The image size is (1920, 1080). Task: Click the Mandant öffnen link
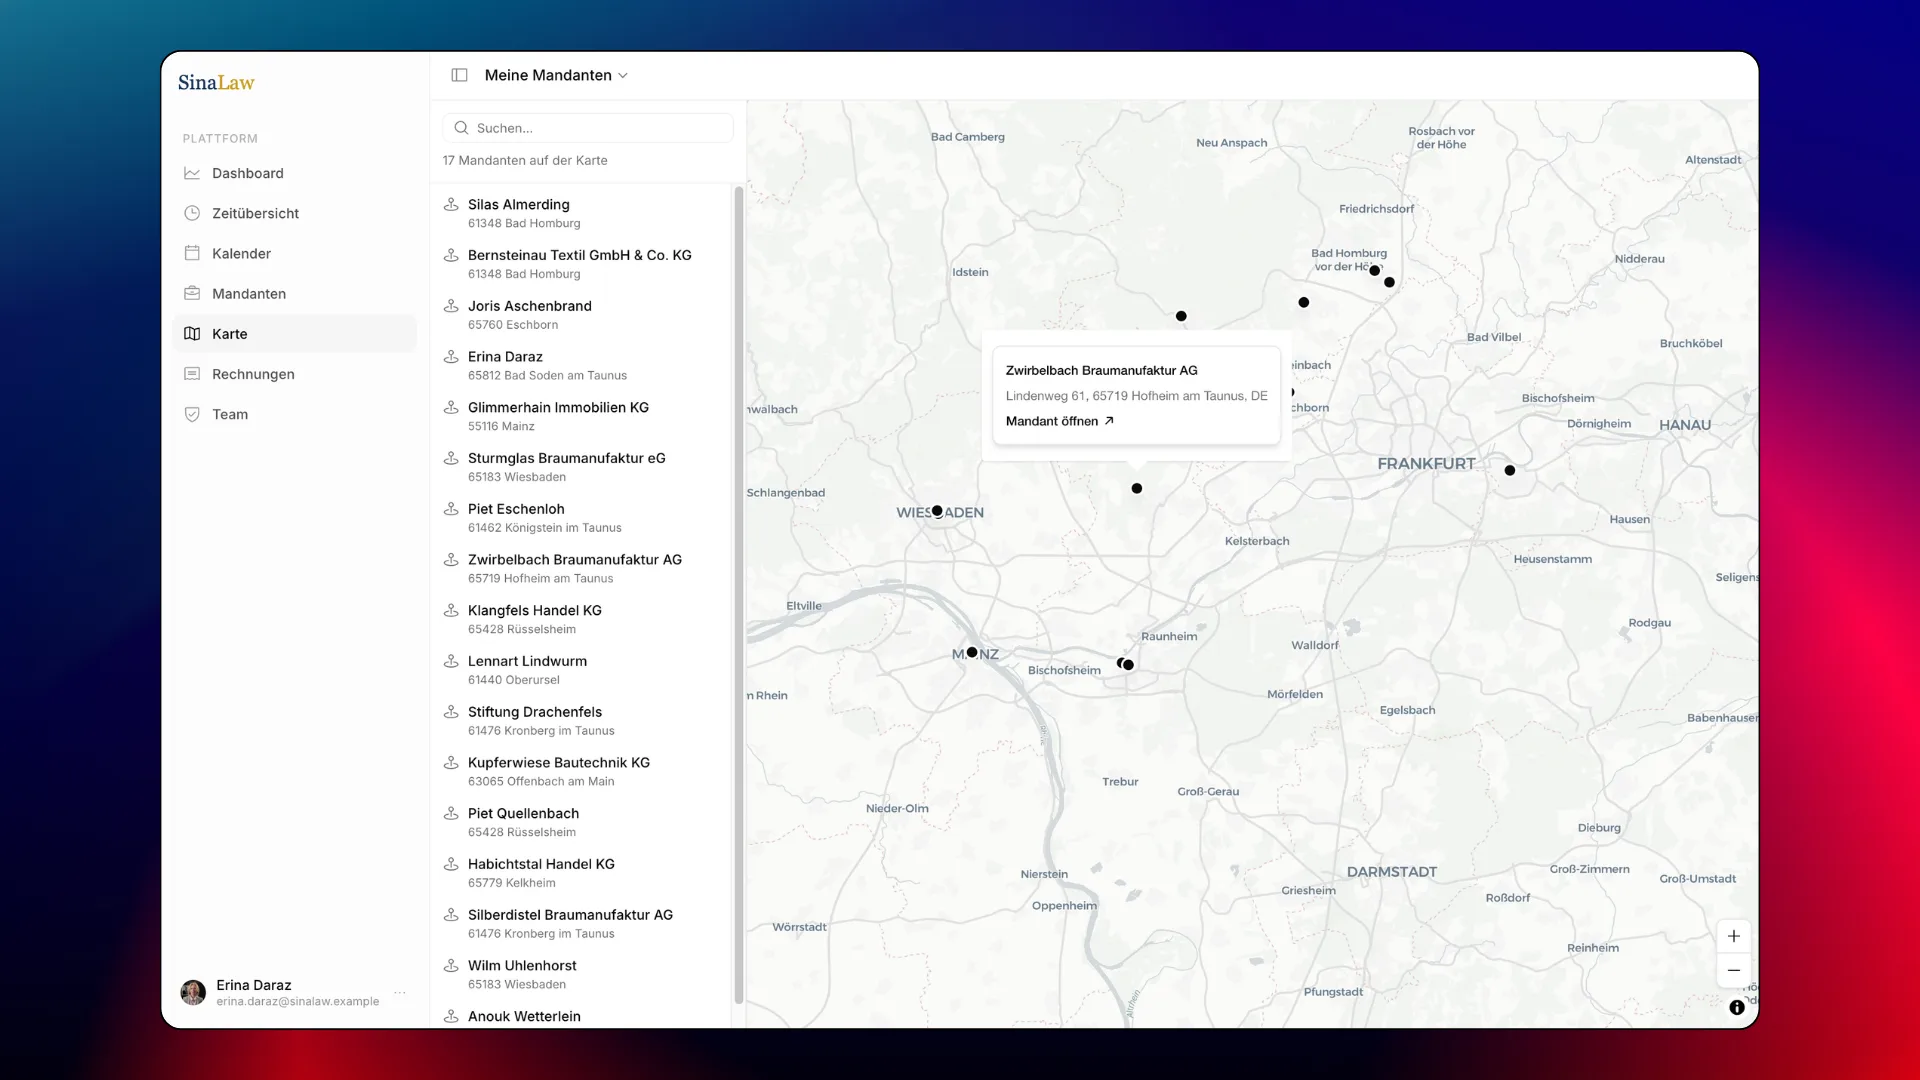click(x=1059, y=421)
